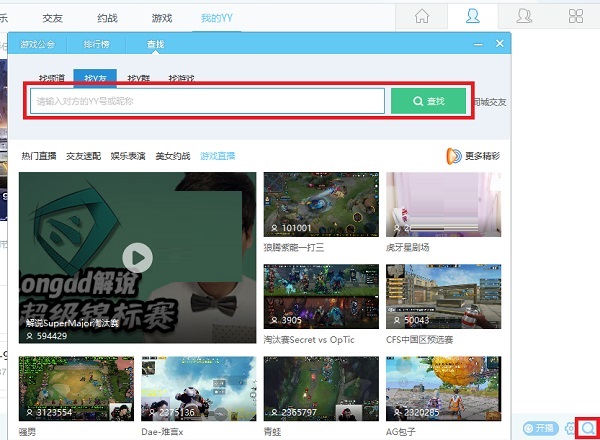The height and width of the screenshot is (440, 600).
Task: Open the settings gear icon at bottom
Action: pyautogui.click(x=569, y=428)
